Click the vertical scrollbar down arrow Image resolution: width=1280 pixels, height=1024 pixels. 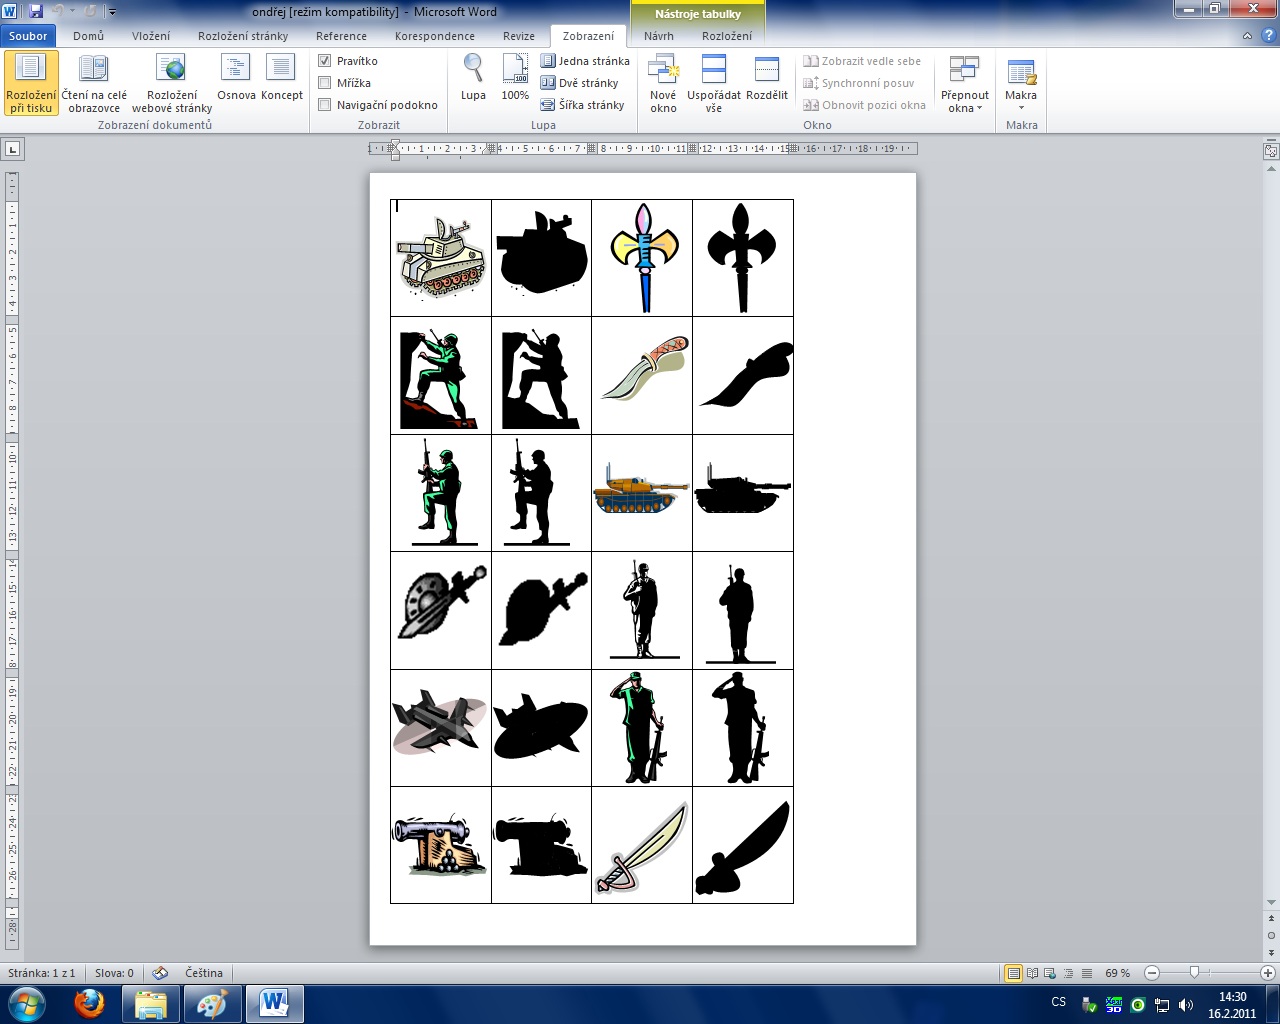(1271, 902)
